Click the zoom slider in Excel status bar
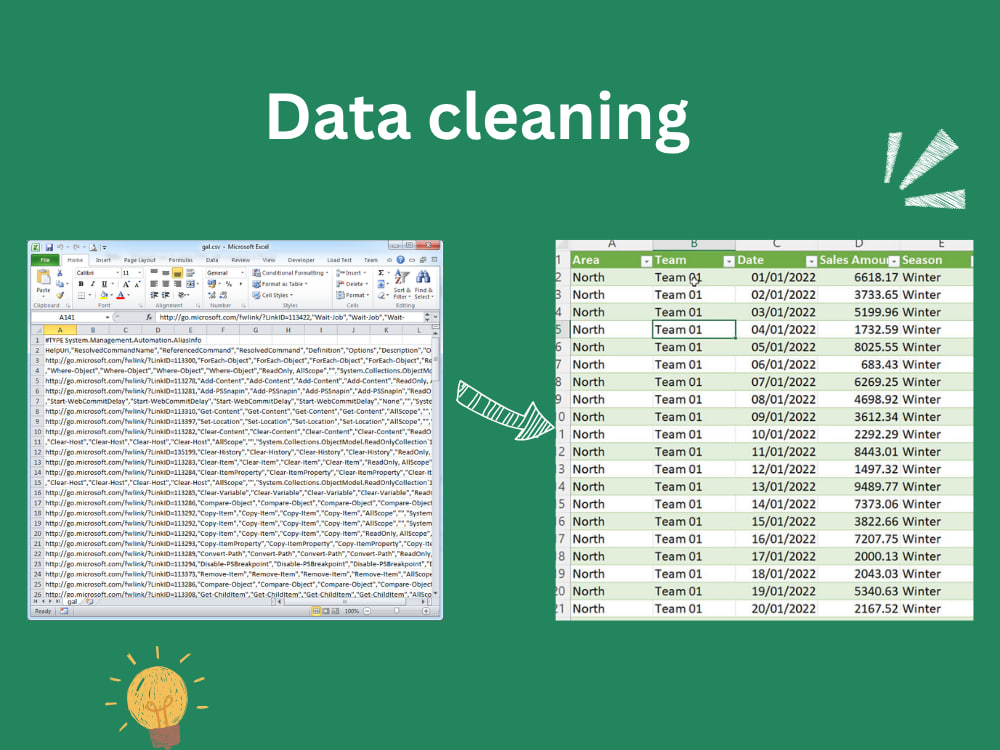 [396, 611]
